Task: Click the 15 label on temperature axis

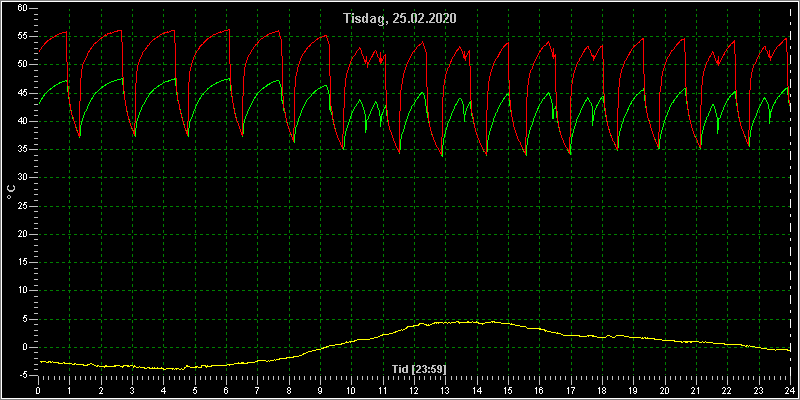Action: pyautogui.click(x=22, y=262)
